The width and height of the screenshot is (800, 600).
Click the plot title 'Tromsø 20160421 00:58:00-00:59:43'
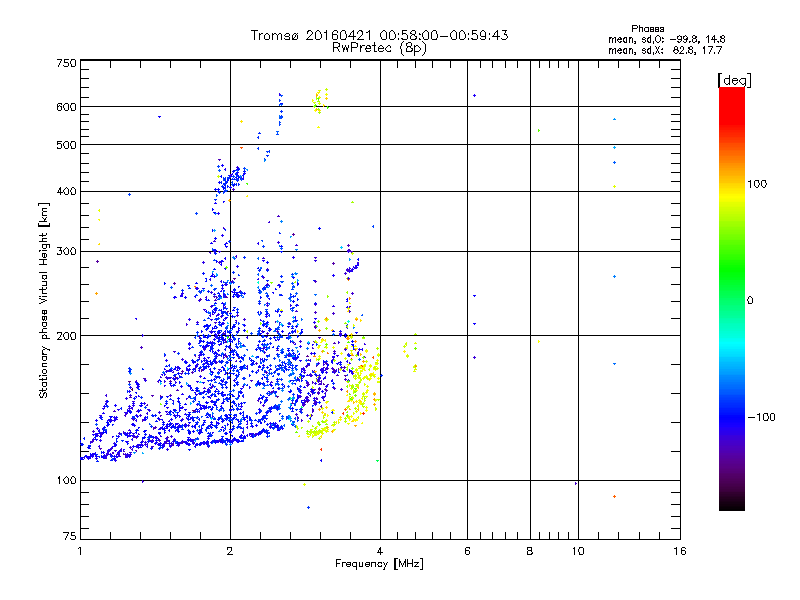coord(379,35)
